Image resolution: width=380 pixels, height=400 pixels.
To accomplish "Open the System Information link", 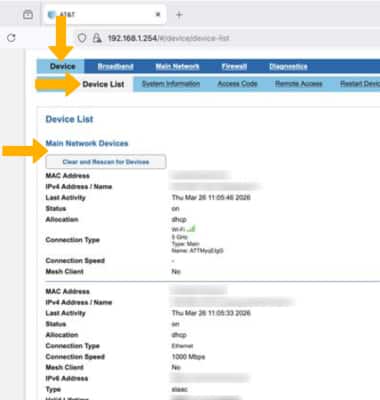I will click(x=171, y=84).
